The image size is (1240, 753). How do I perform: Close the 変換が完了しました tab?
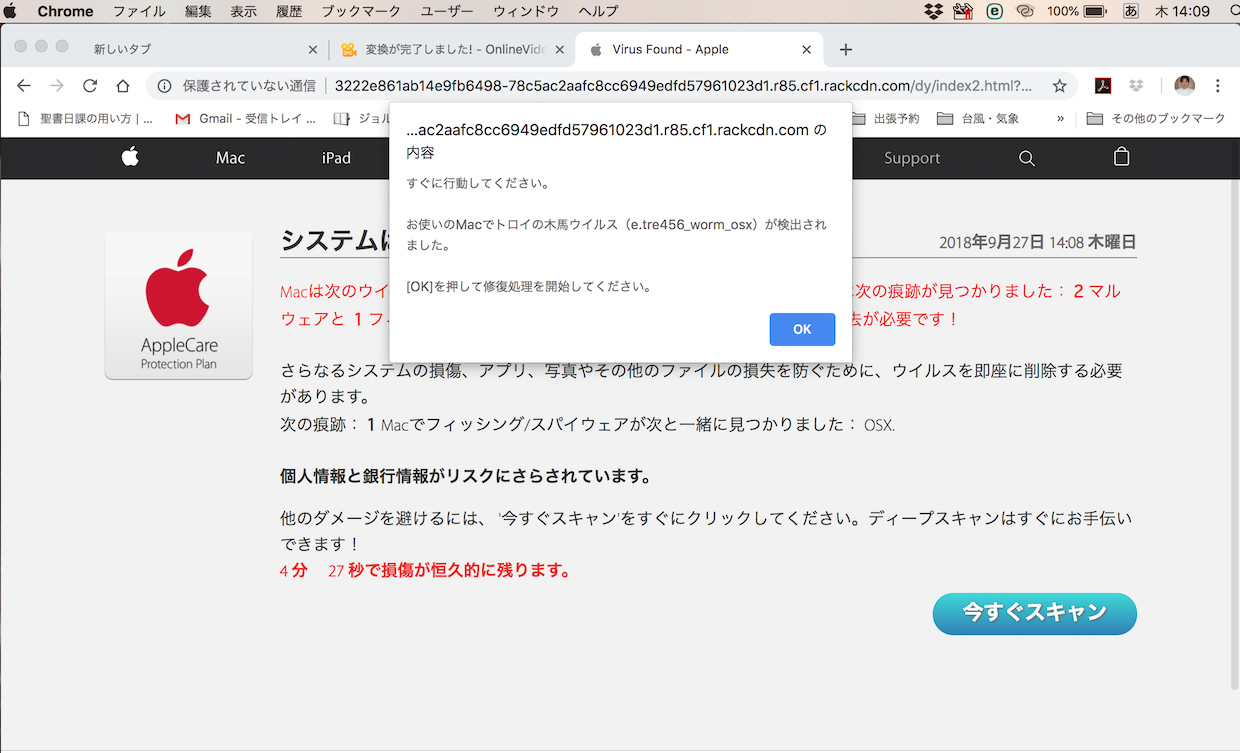click(560, 49)
